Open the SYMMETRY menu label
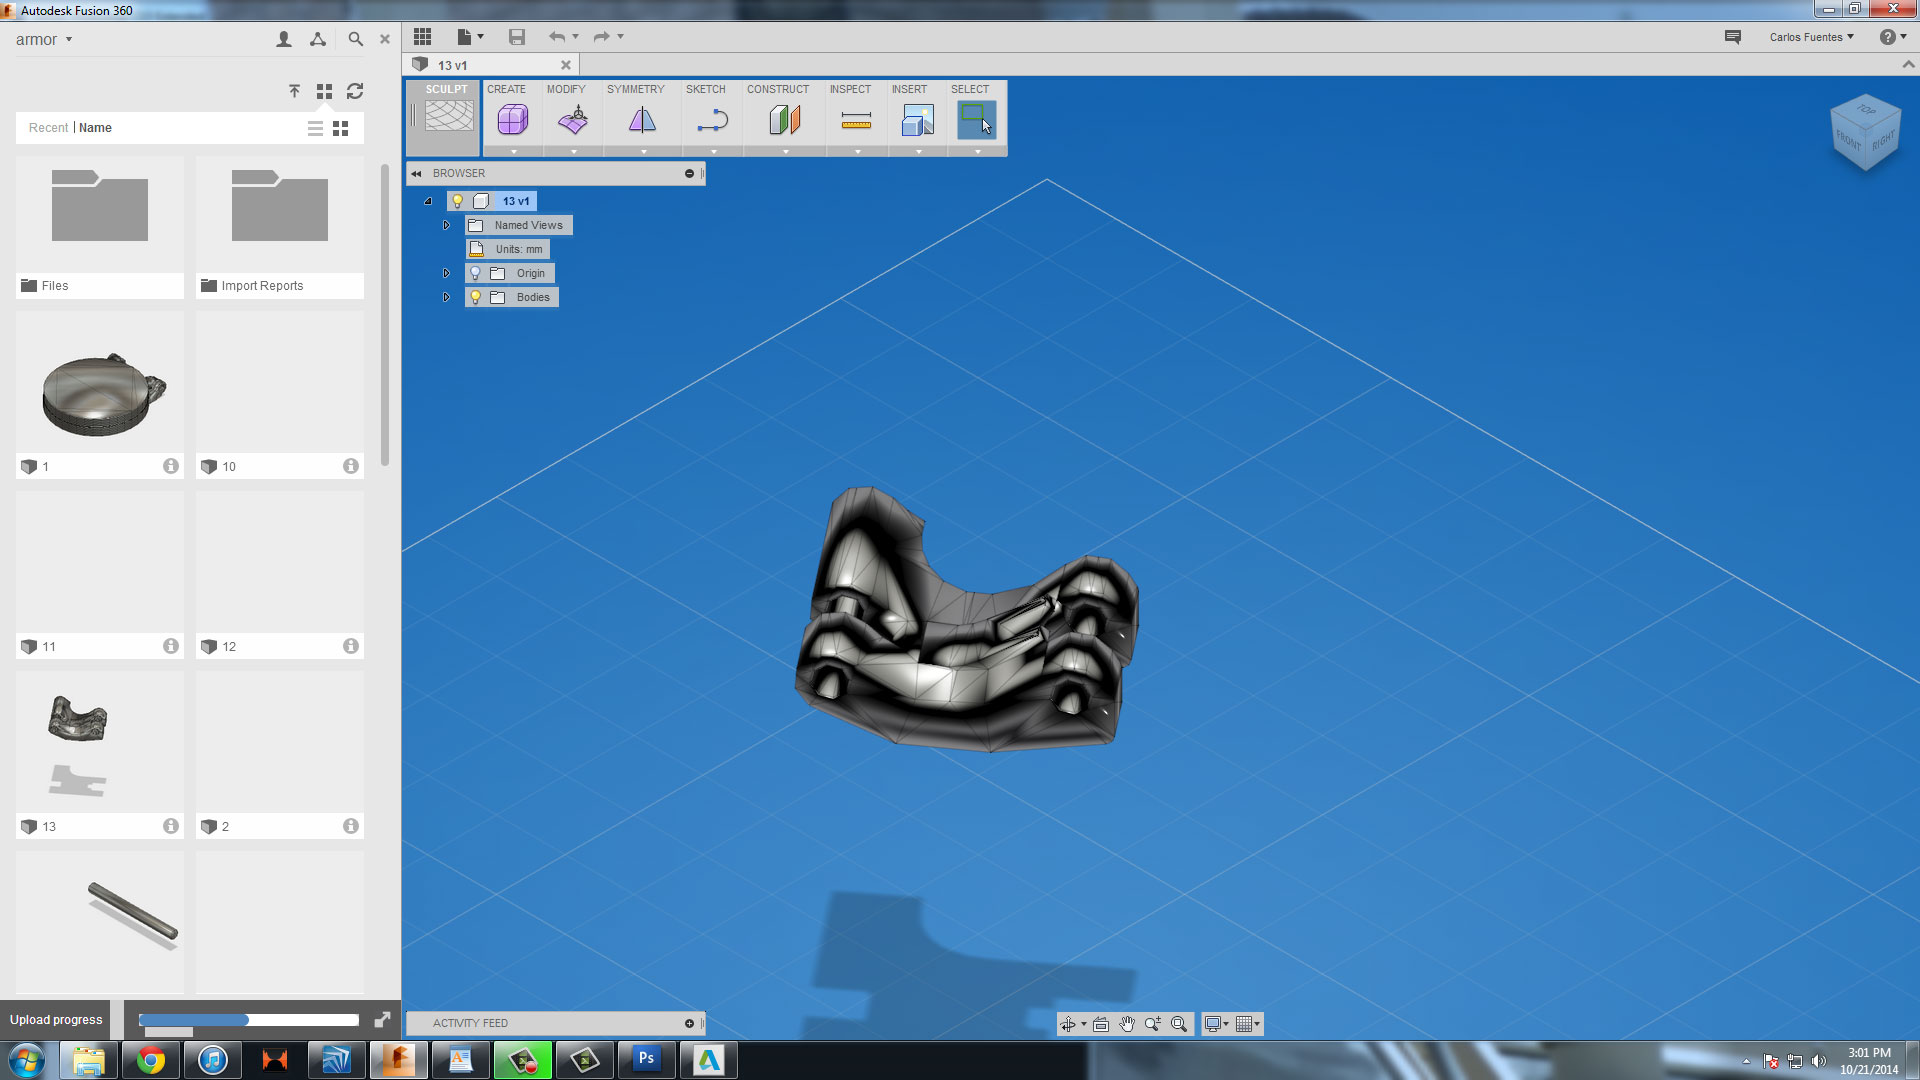This screenshot has height=1080, width=1920. point(635,89)
